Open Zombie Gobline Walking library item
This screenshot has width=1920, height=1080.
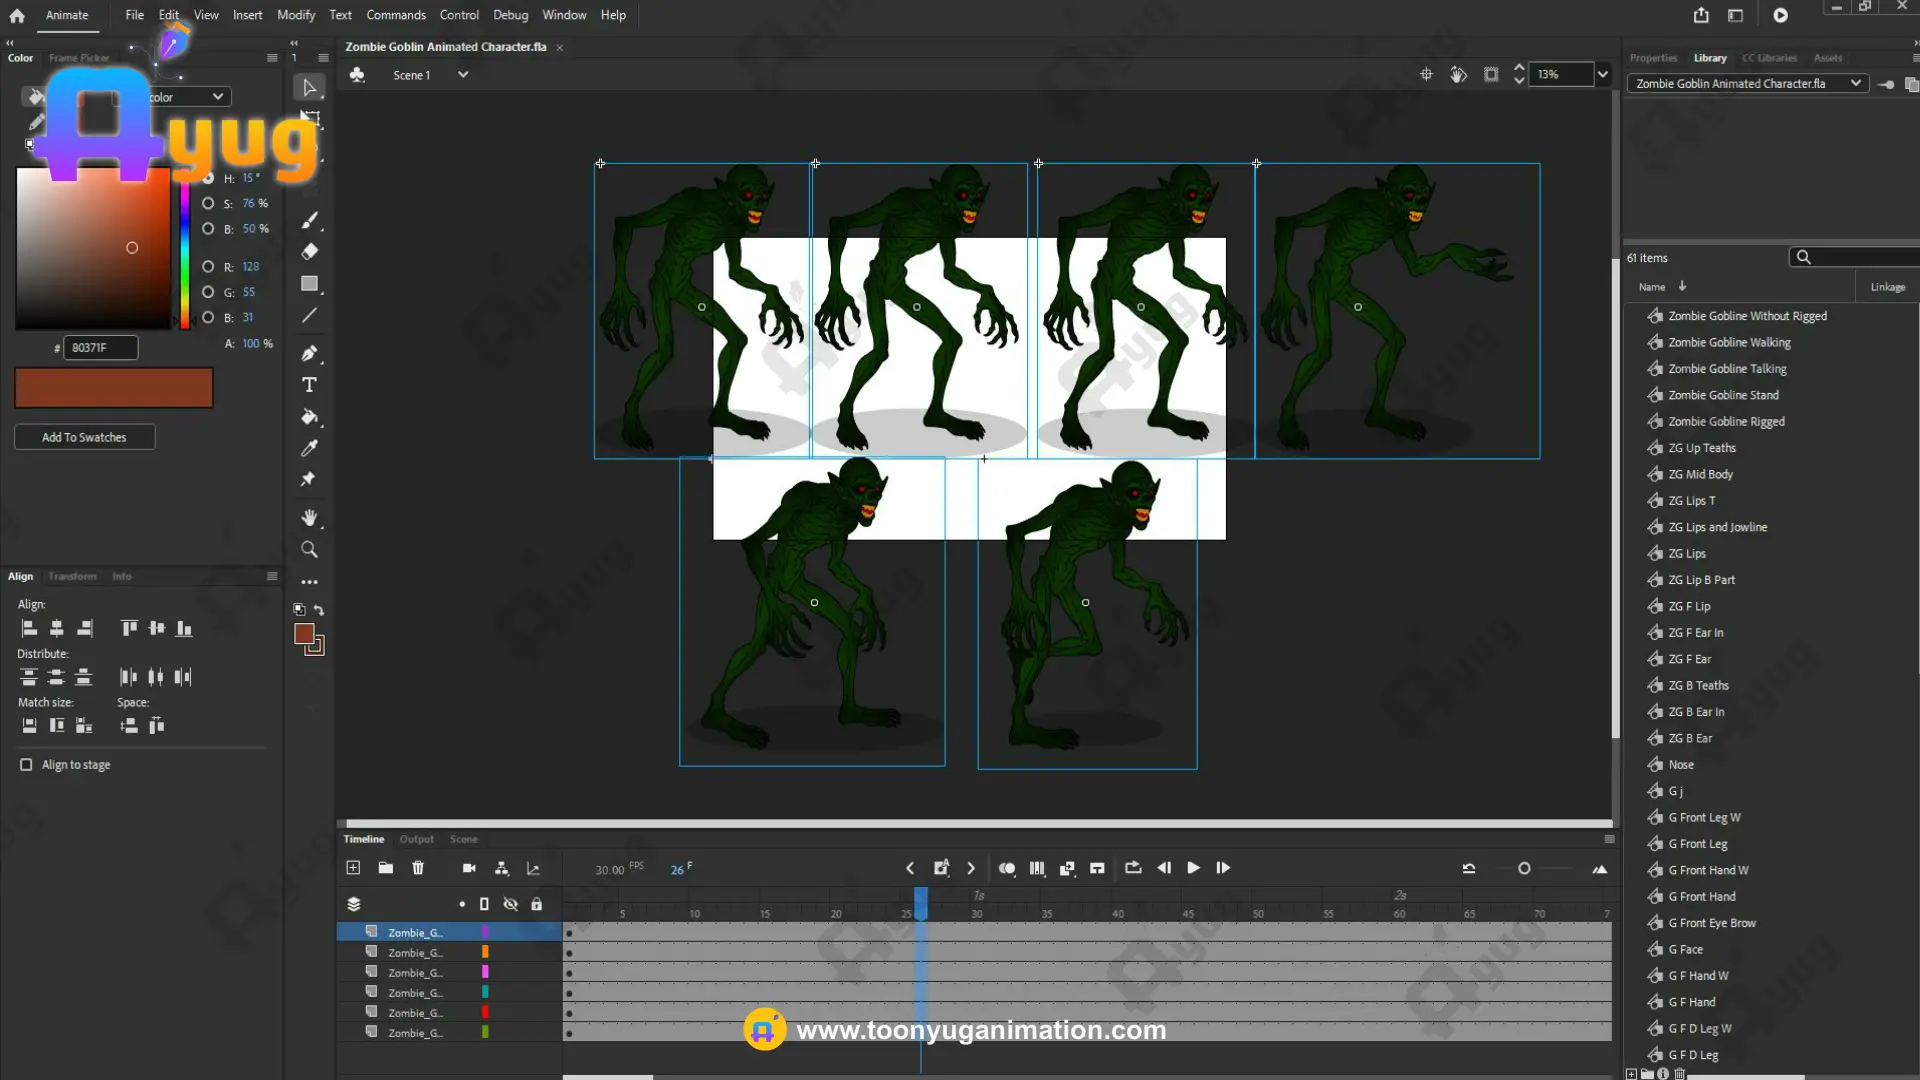click(x=1729, y=342)
